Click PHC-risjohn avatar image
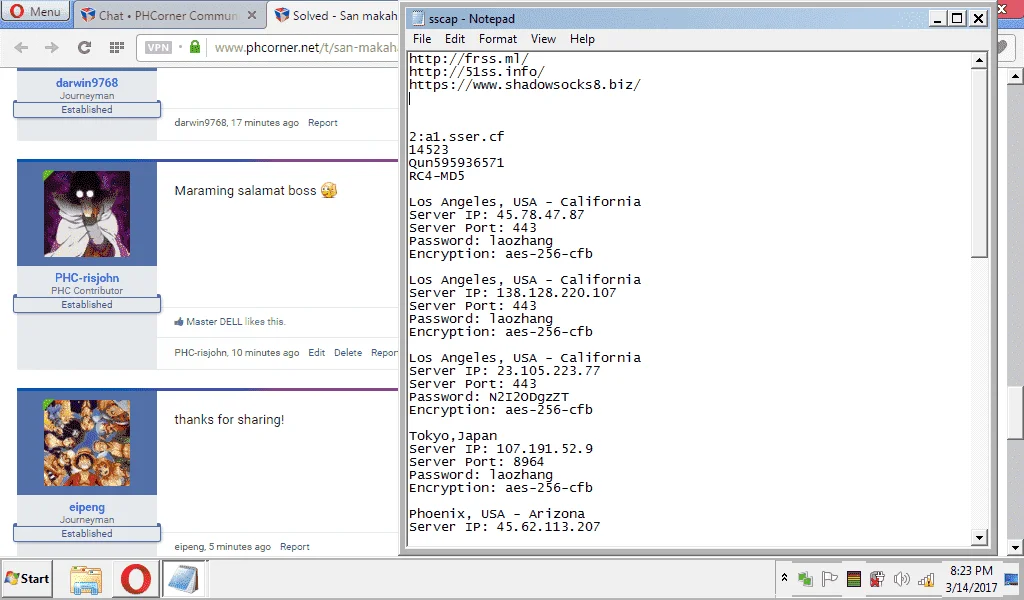Screen dimensions: 1024x600 pos(87,213)
